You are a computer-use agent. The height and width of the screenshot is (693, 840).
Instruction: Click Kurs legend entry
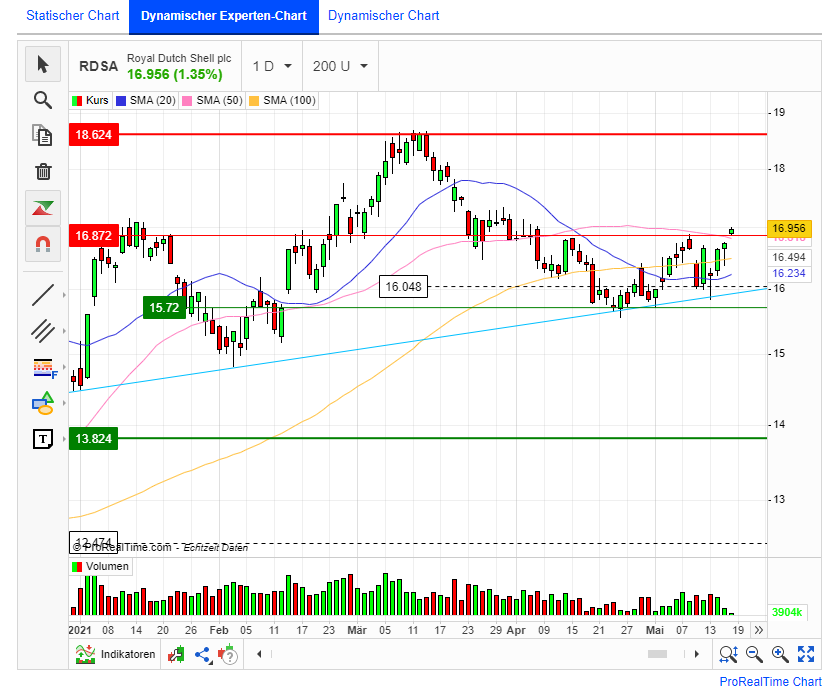[90, 100]
